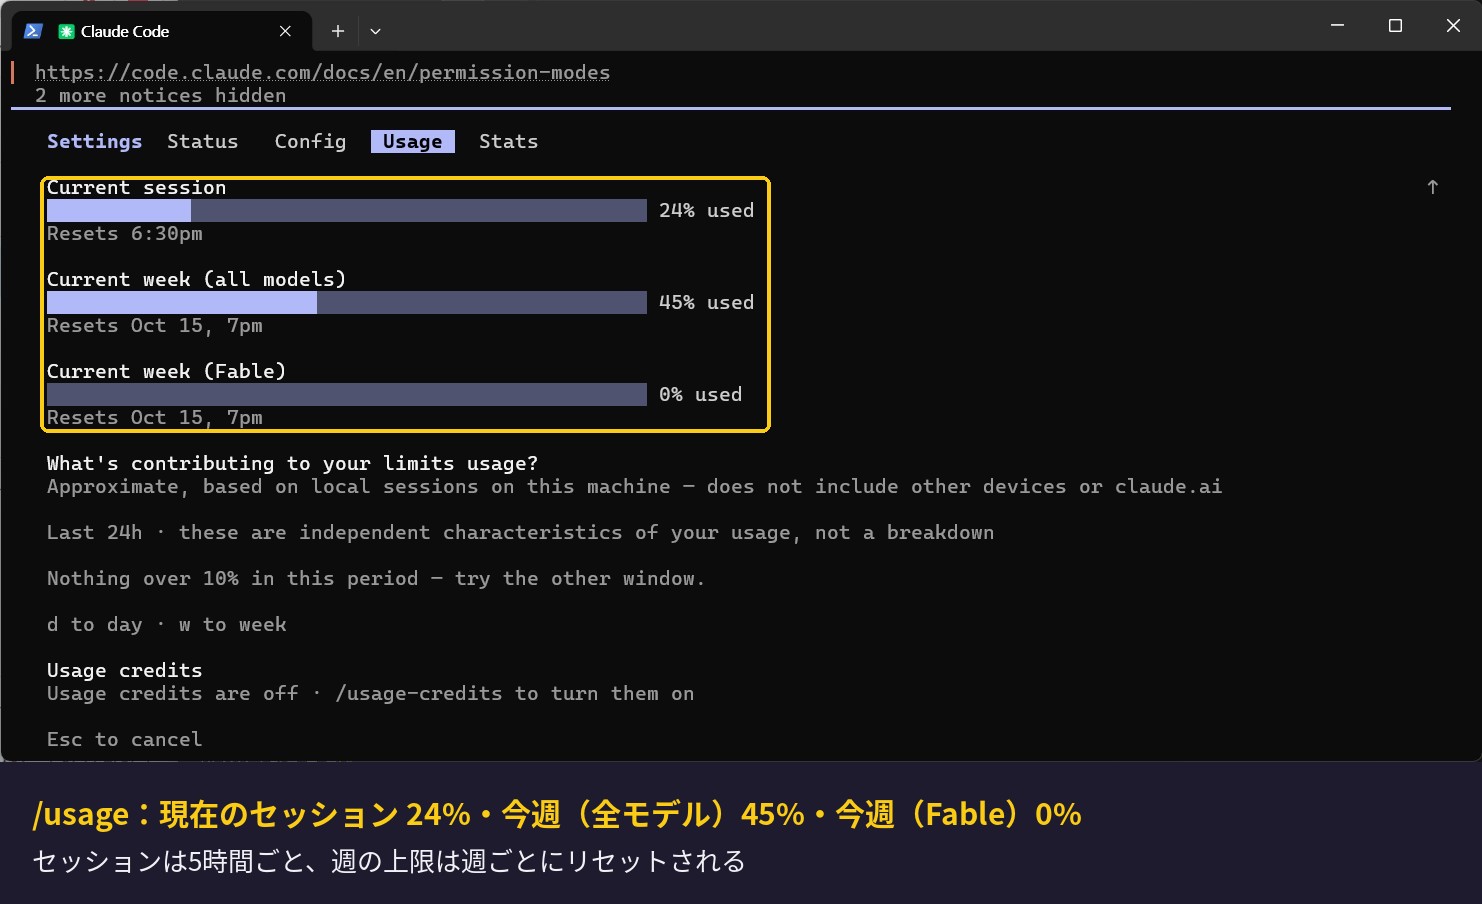The width and height of the screenshot is (1482, 904).
Task: Click 'Nothing over 10% in this period' line
Action: pos(376,578)
